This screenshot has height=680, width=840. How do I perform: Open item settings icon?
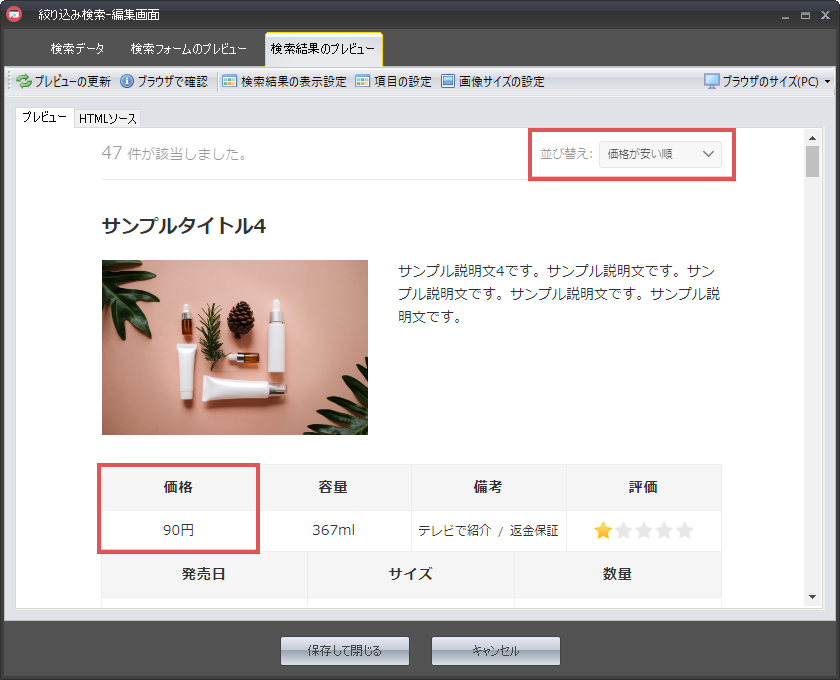(363, 82)
